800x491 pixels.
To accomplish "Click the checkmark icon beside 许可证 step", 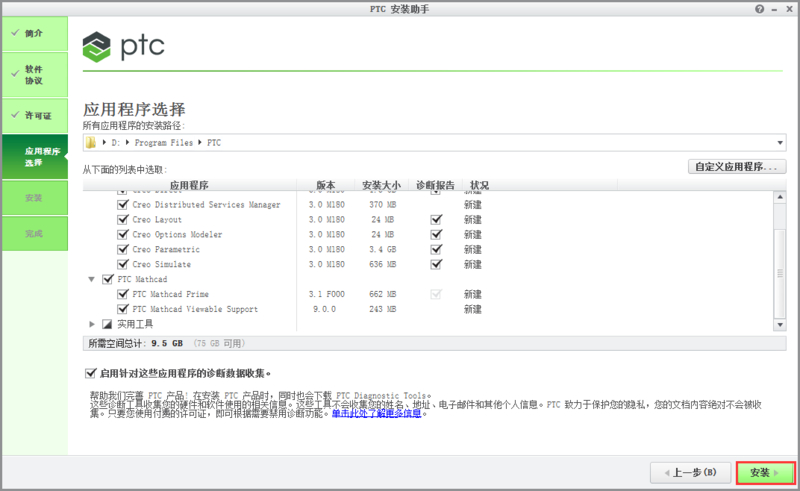I will tap(13, 114).
